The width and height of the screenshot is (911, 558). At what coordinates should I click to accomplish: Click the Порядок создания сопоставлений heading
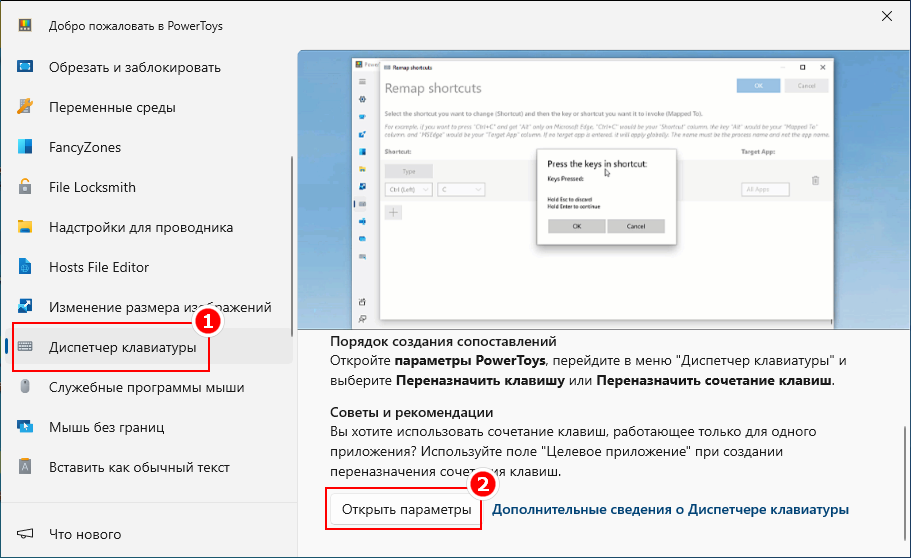[443, 341]
